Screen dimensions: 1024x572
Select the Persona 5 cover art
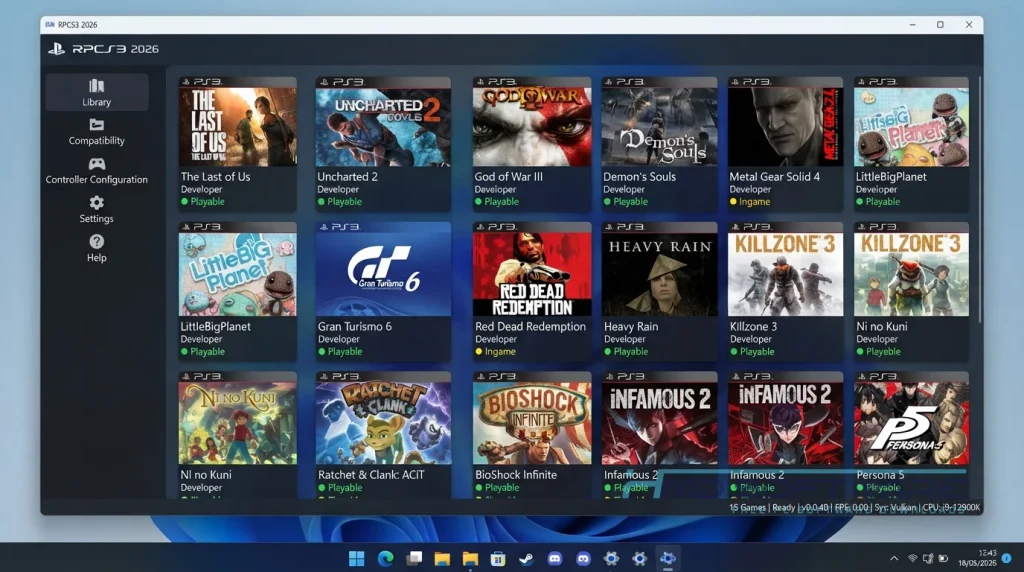point(912,423)
